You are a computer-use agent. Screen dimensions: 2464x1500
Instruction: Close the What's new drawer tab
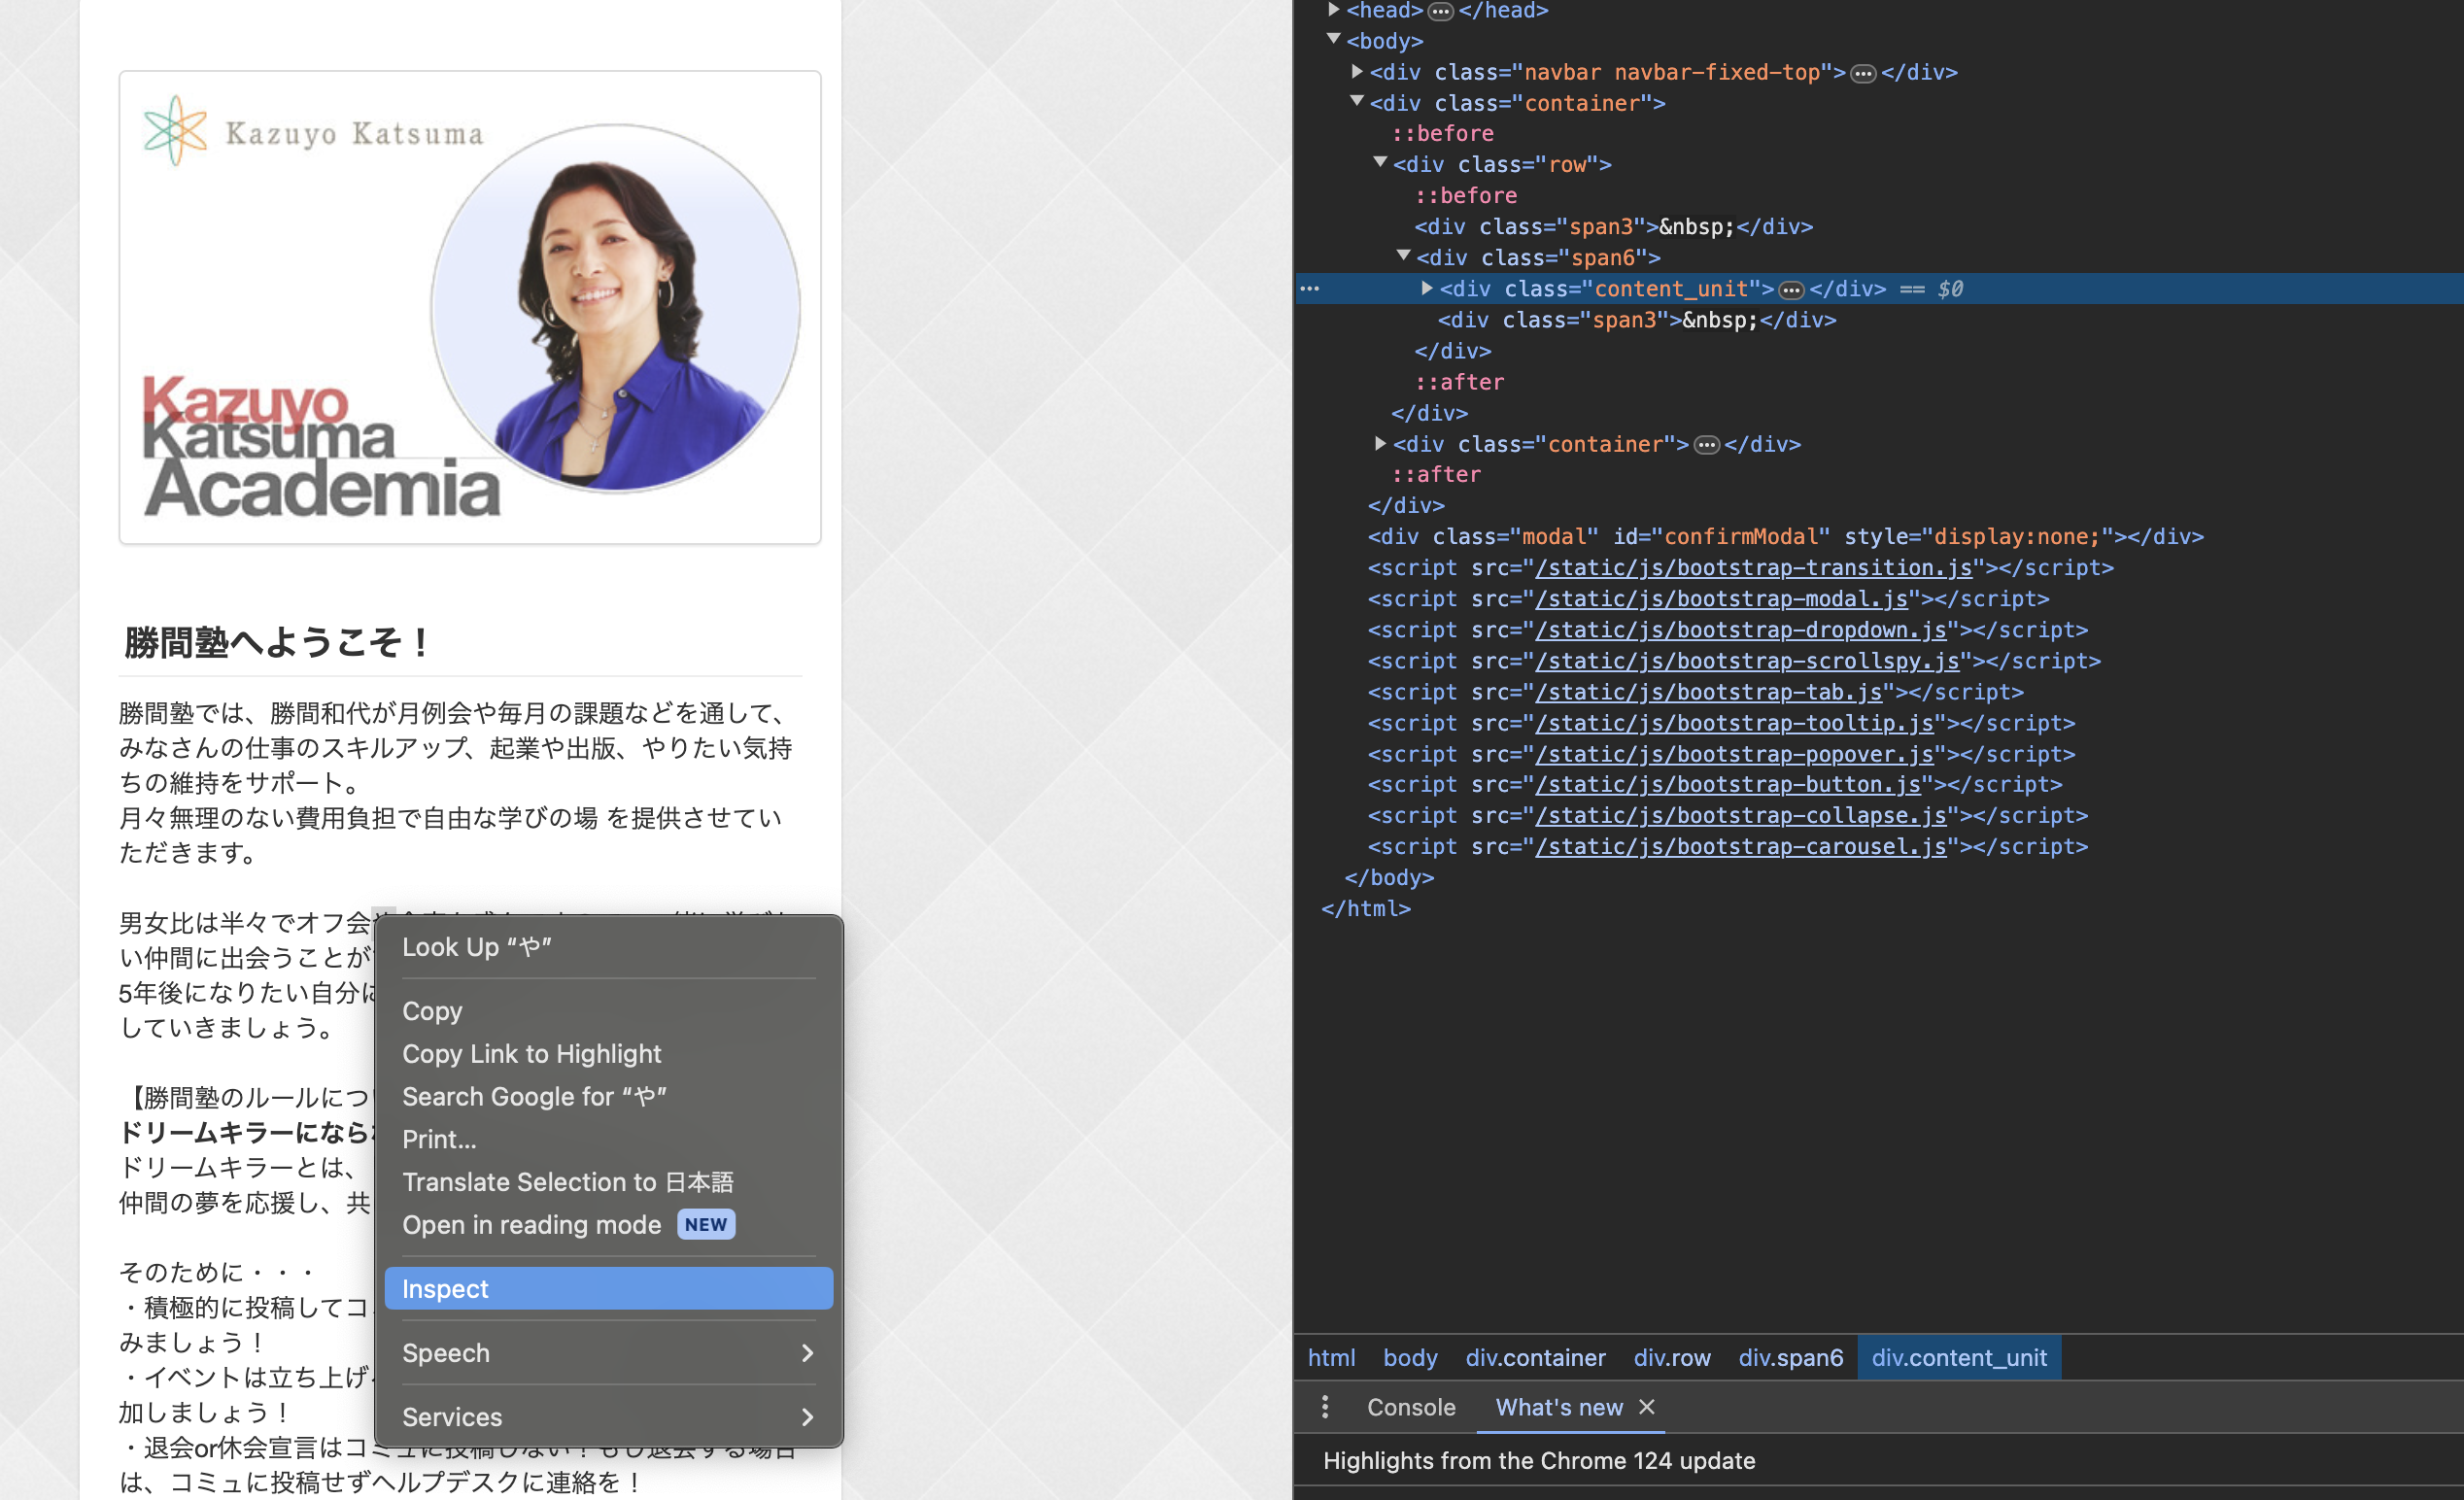click(1648, 1408)
